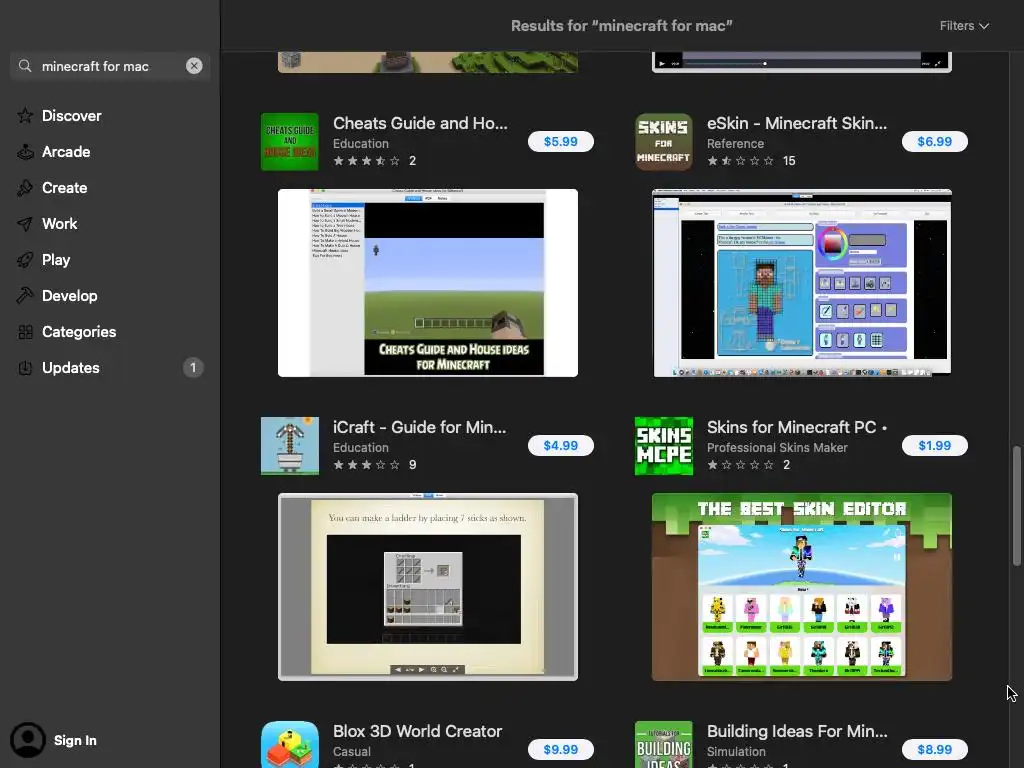Click the iCraft star rating with 9 reviews

(x=366, y=465)
